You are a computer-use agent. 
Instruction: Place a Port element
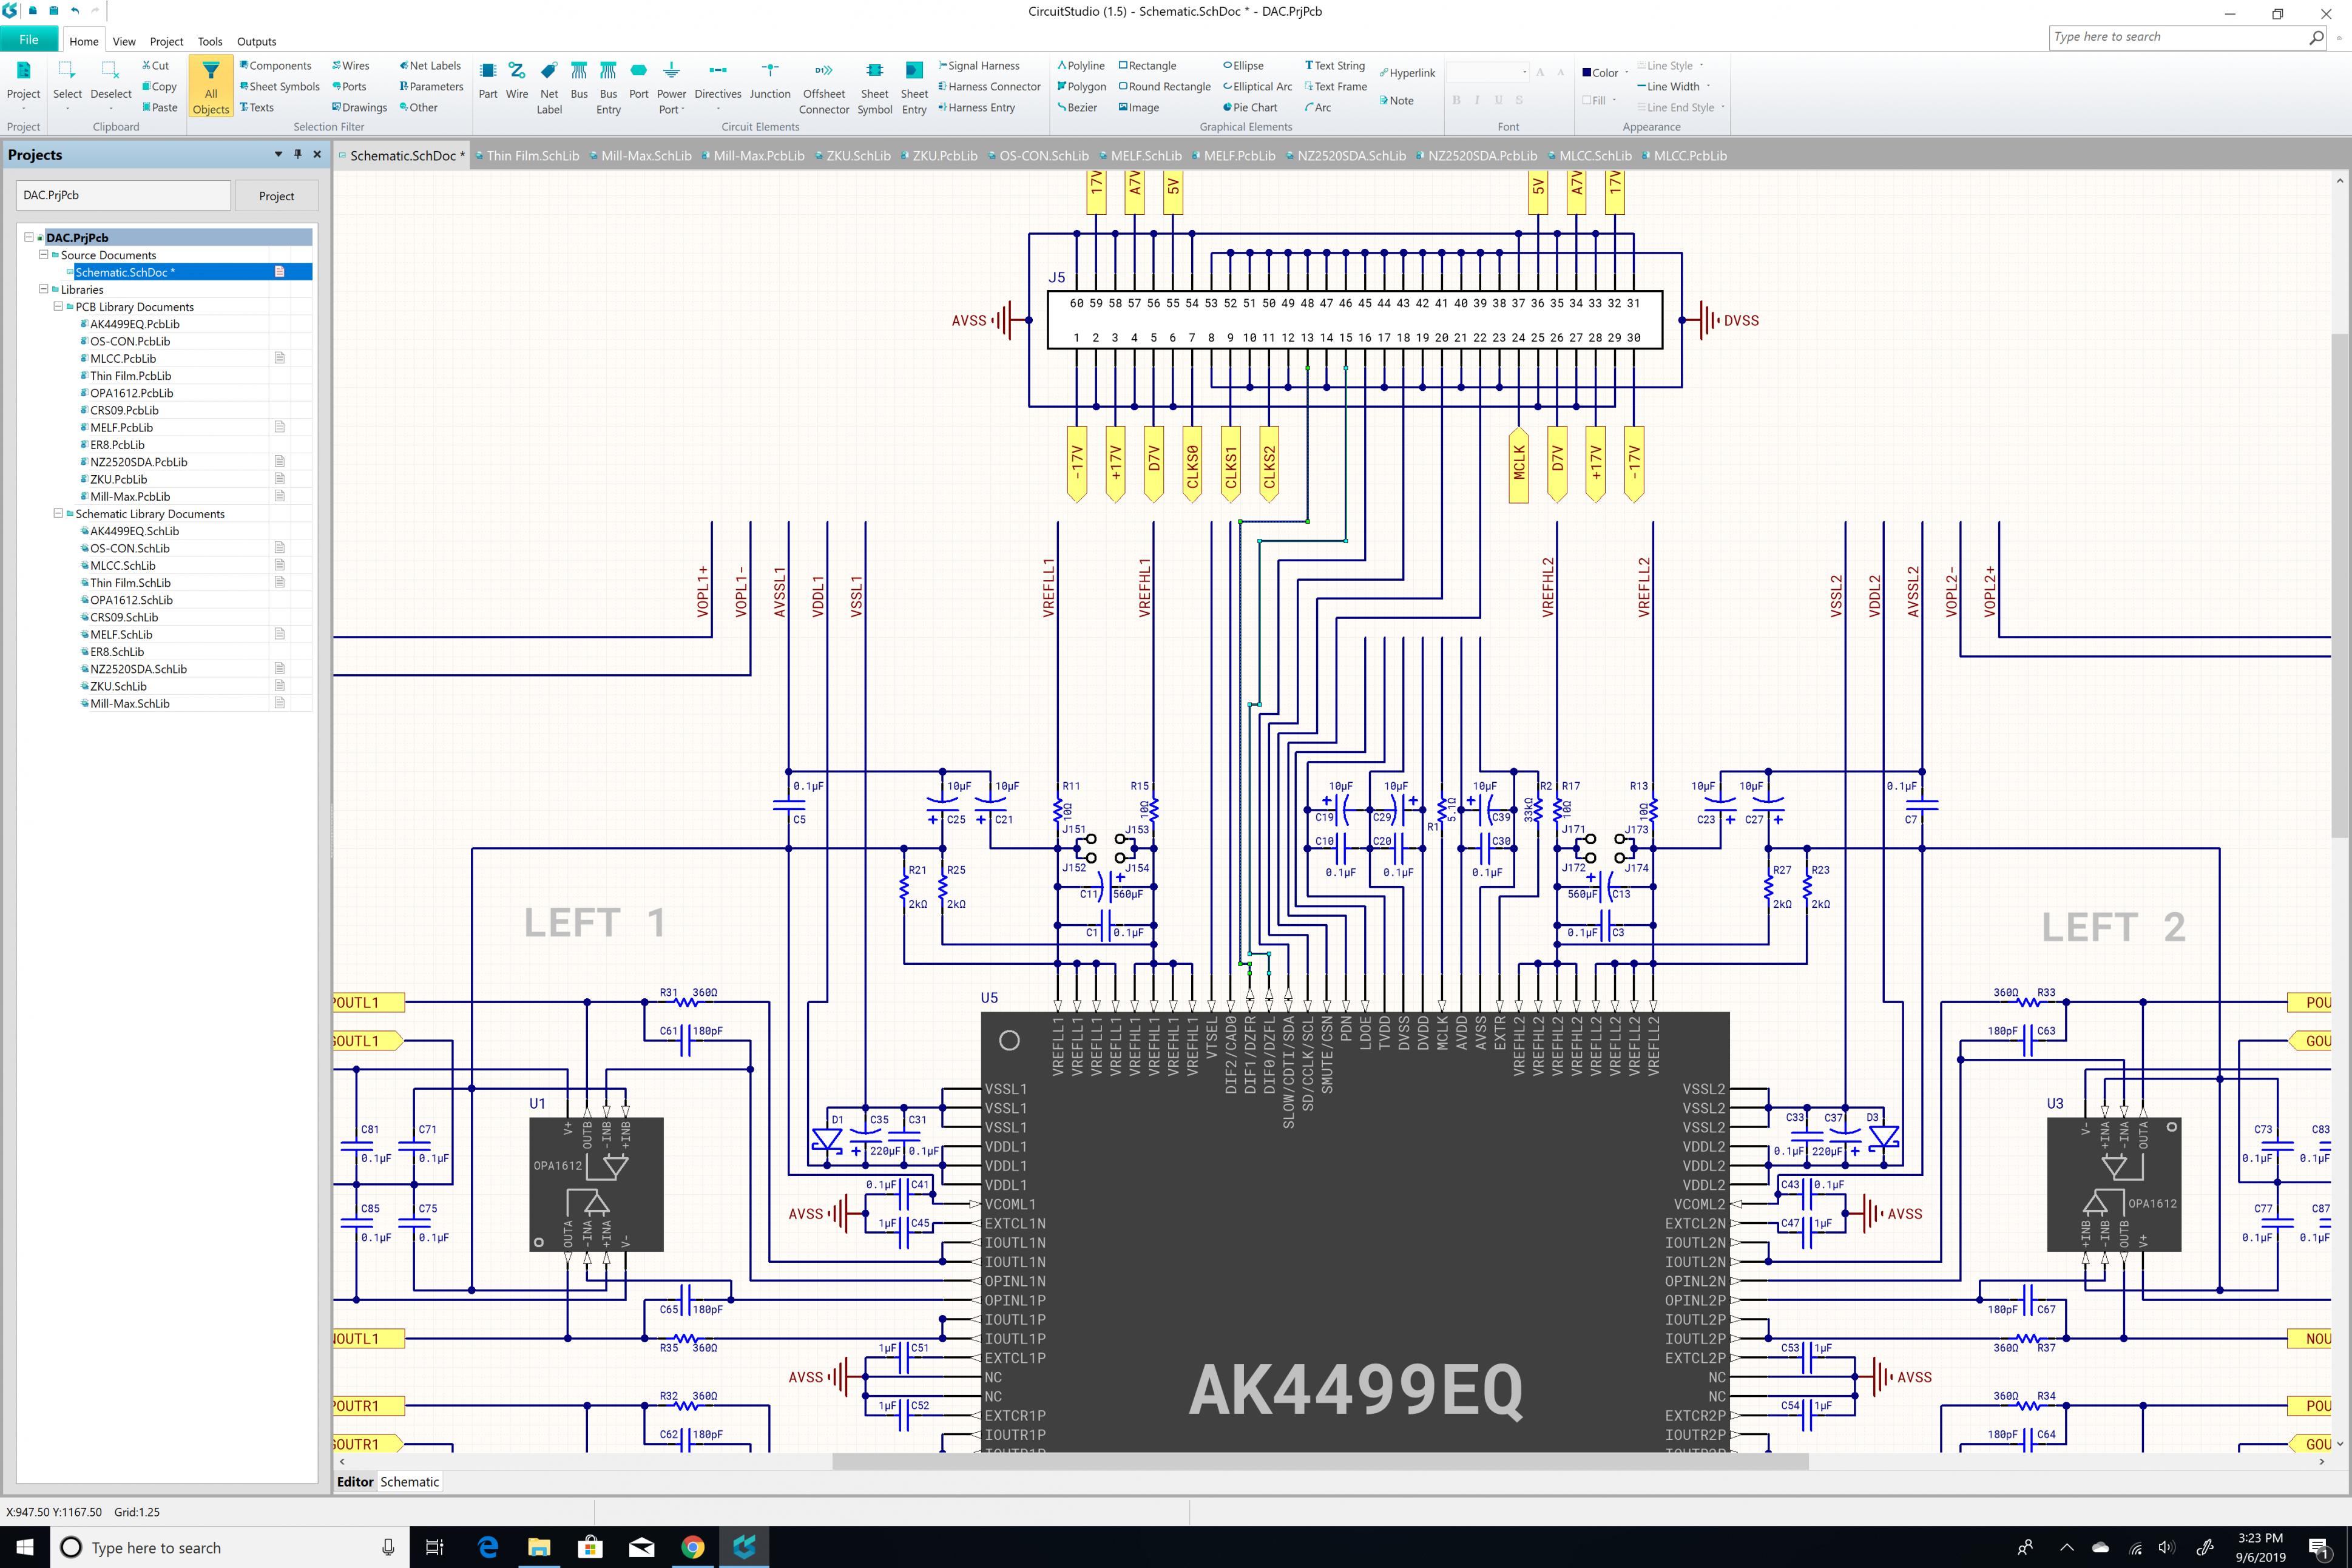638,81
